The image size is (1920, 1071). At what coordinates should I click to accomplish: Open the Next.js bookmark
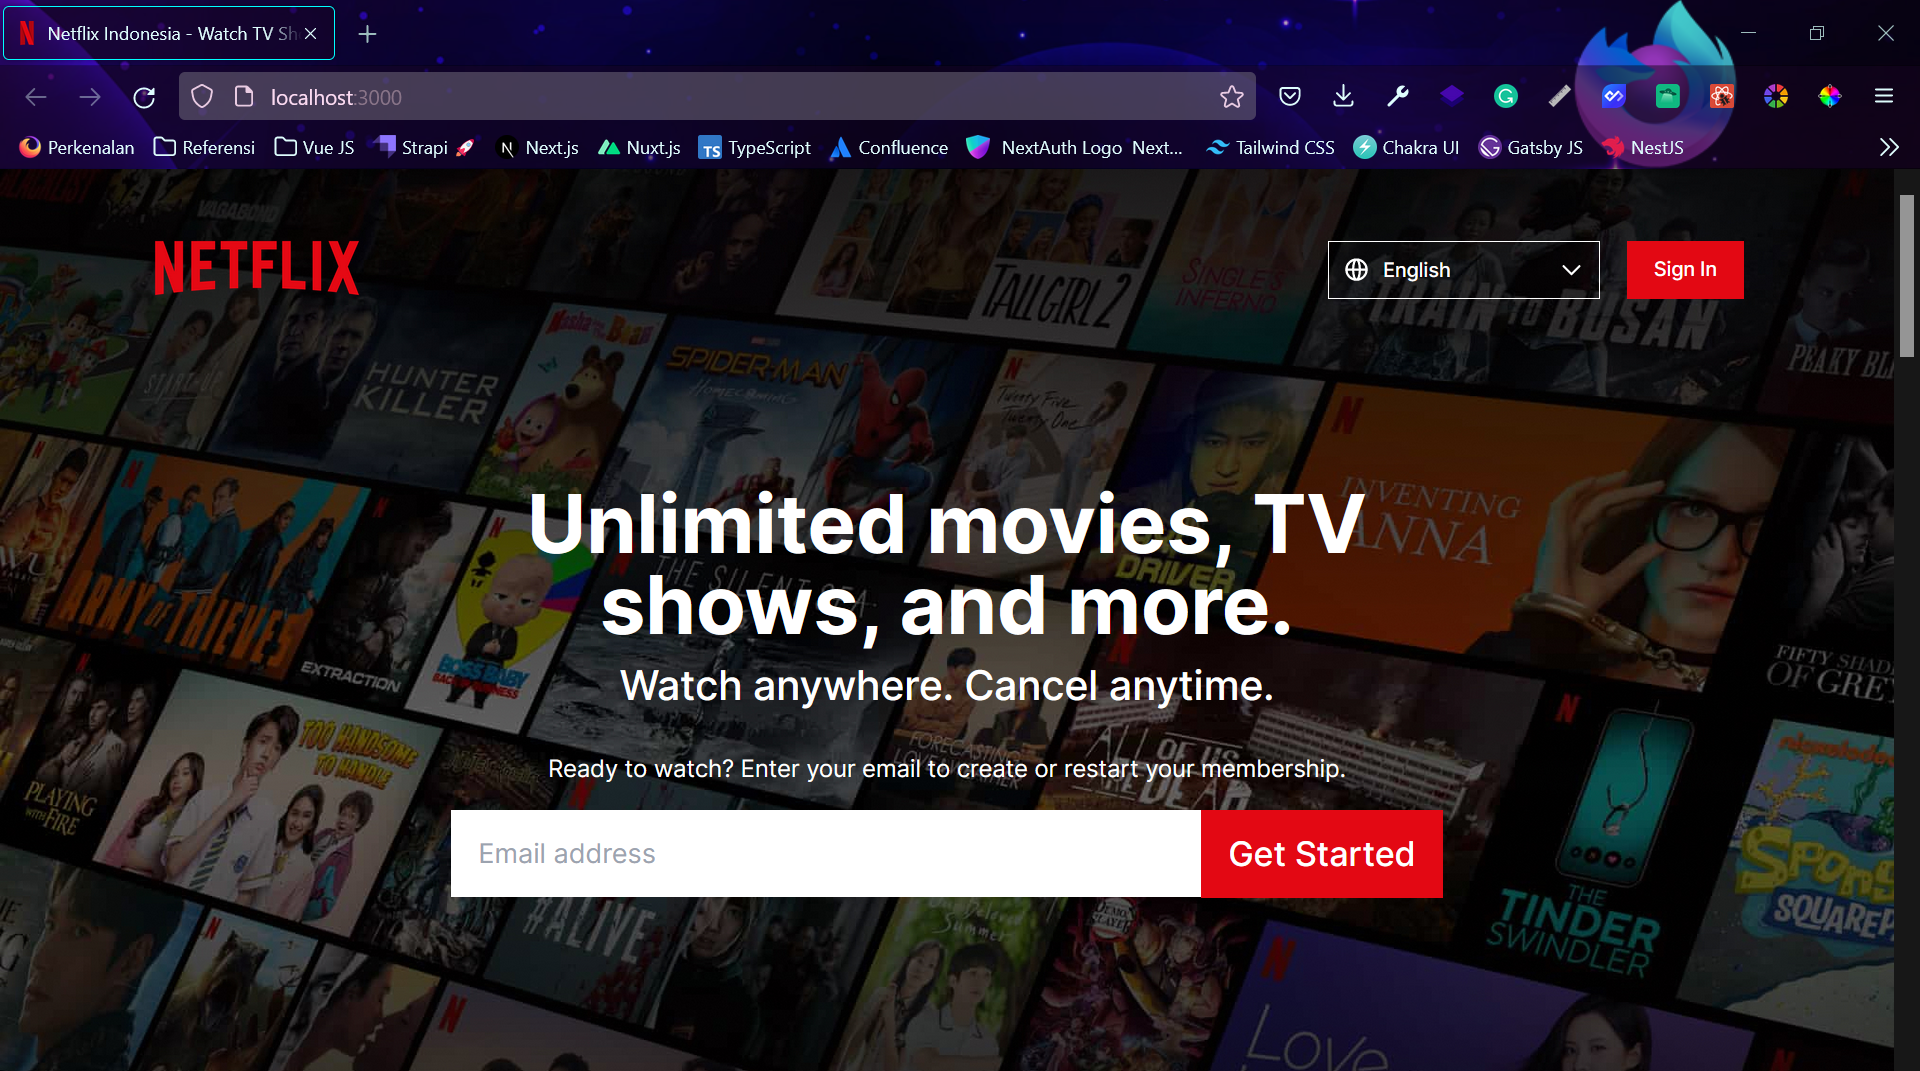coord(538,147)
